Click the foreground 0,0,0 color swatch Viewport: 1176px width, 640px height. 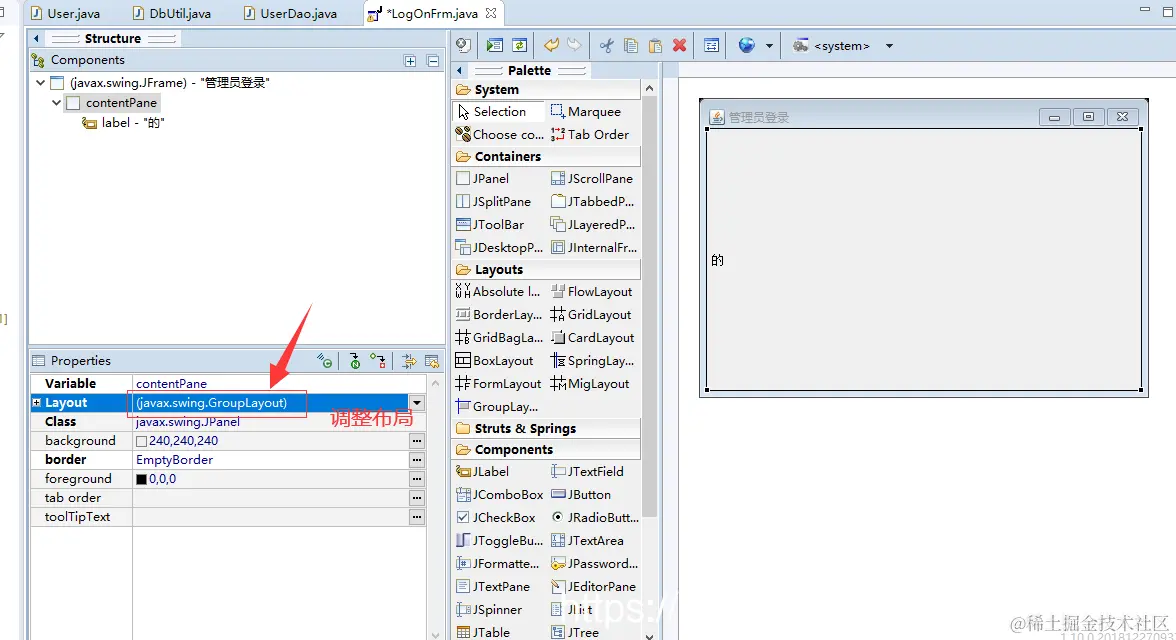click(141, 479)
